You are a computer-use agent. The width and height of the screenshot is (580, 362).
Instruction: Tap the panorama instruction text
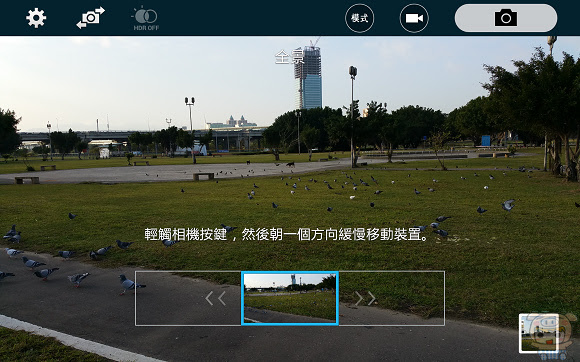pyautogui.click(x=287, y=234)
